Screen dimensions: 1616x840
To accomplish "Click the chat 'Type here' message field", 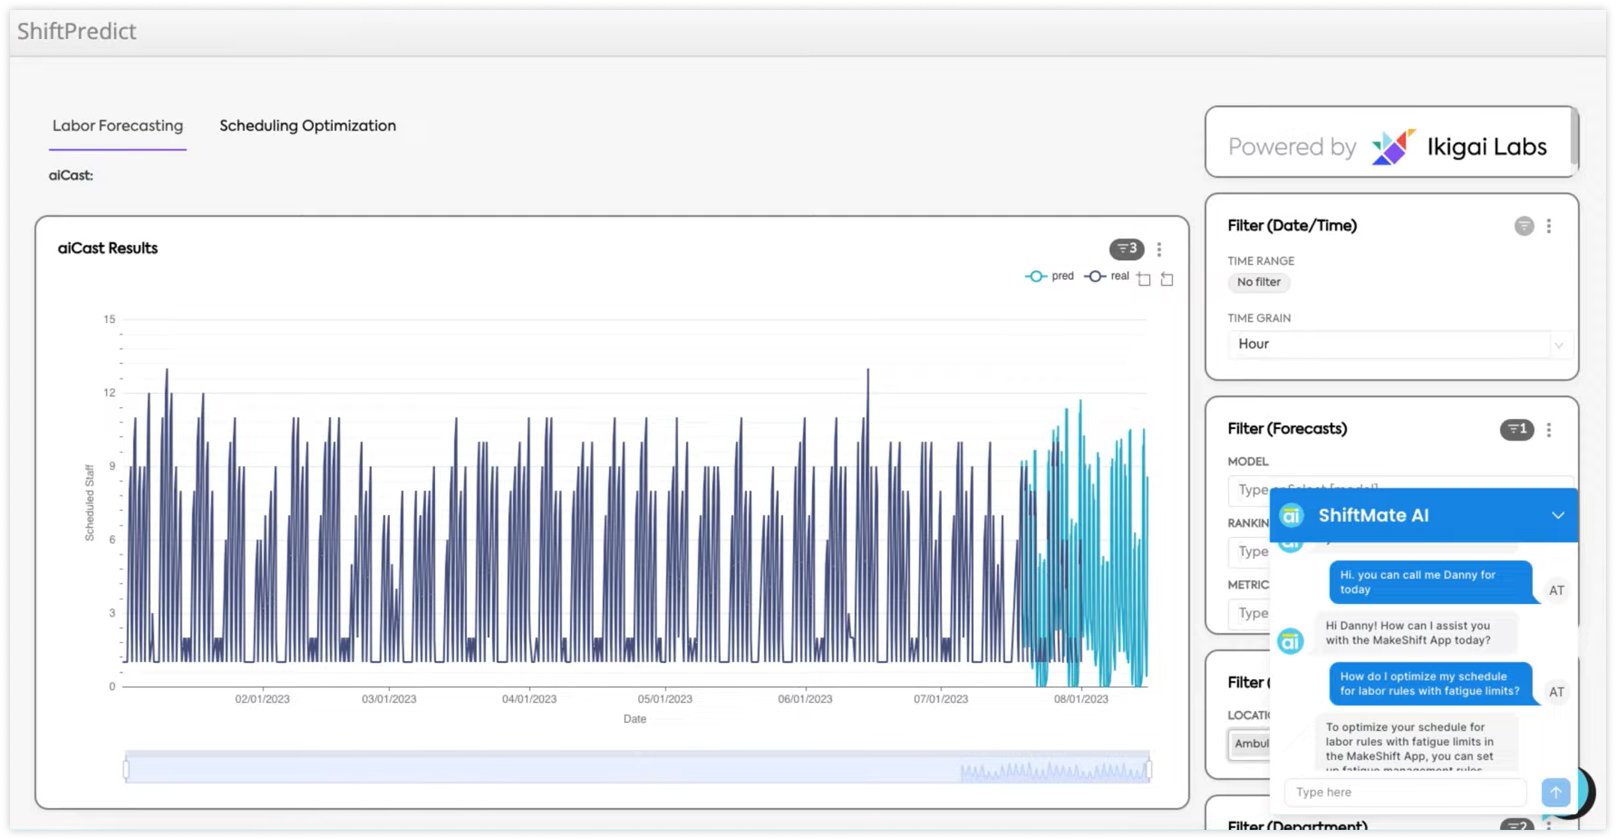I will [x=1405, y=792].
